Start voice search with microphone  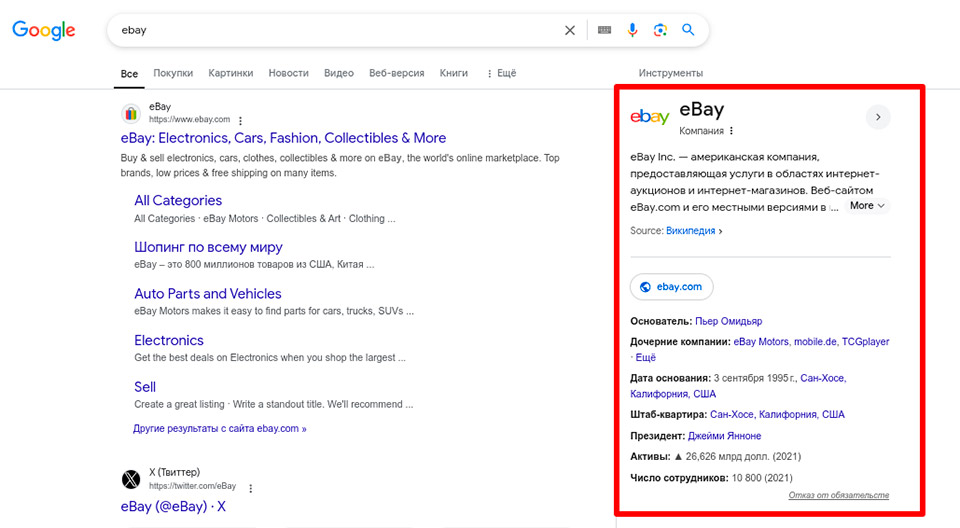point(632,30)
